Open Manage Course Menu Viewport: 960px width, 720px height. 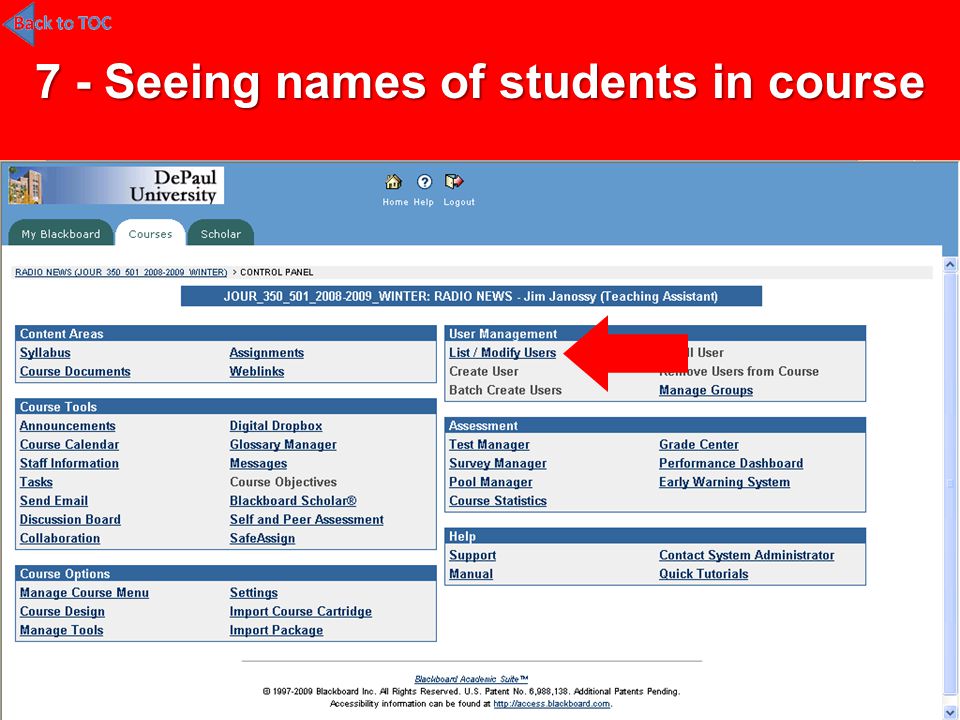click(84, 593)
